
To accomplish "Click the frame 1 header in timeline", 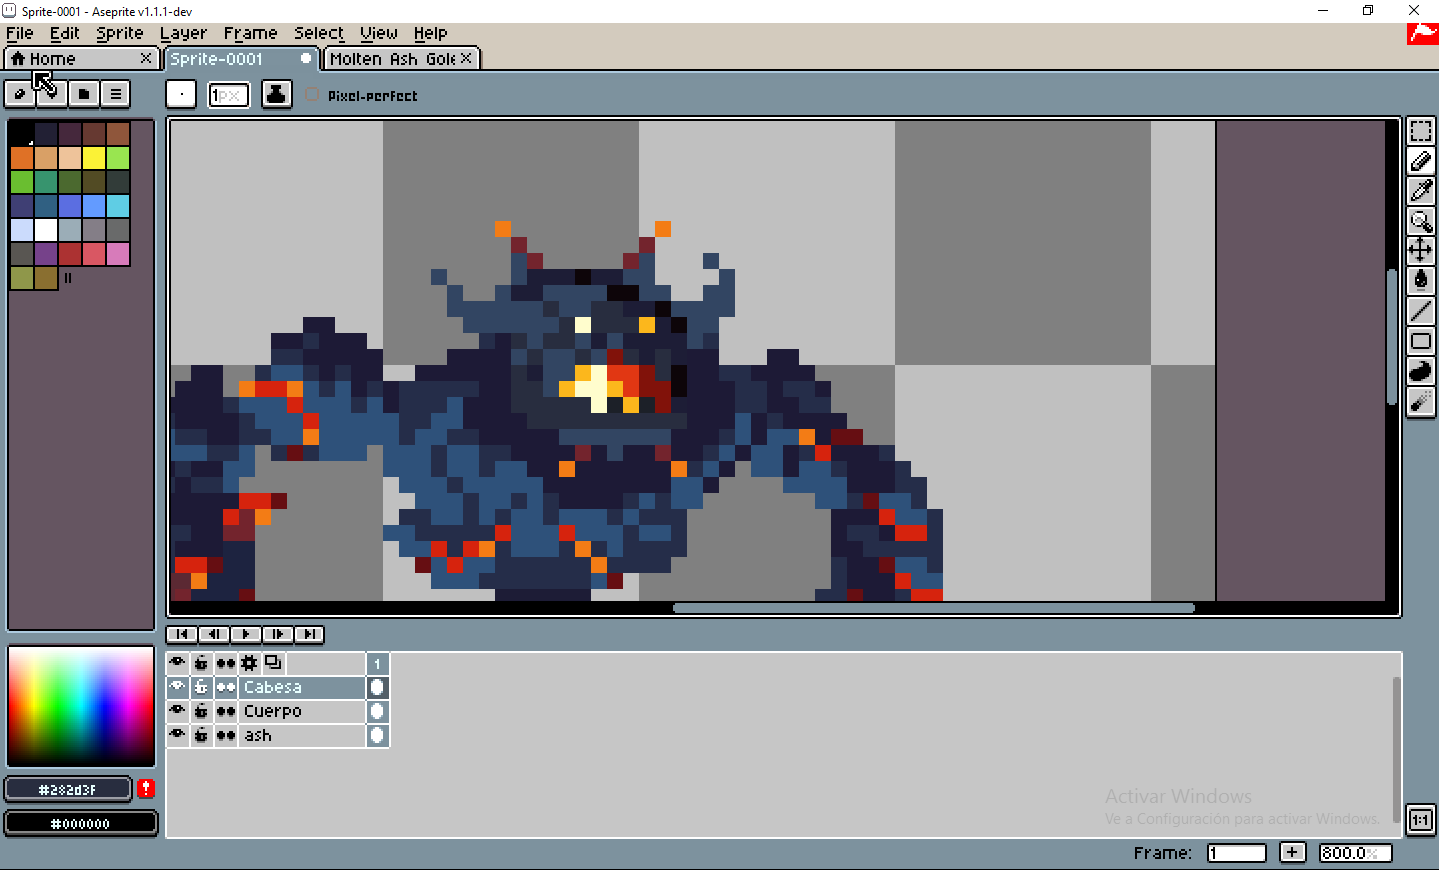I will (x=377, y=663).
